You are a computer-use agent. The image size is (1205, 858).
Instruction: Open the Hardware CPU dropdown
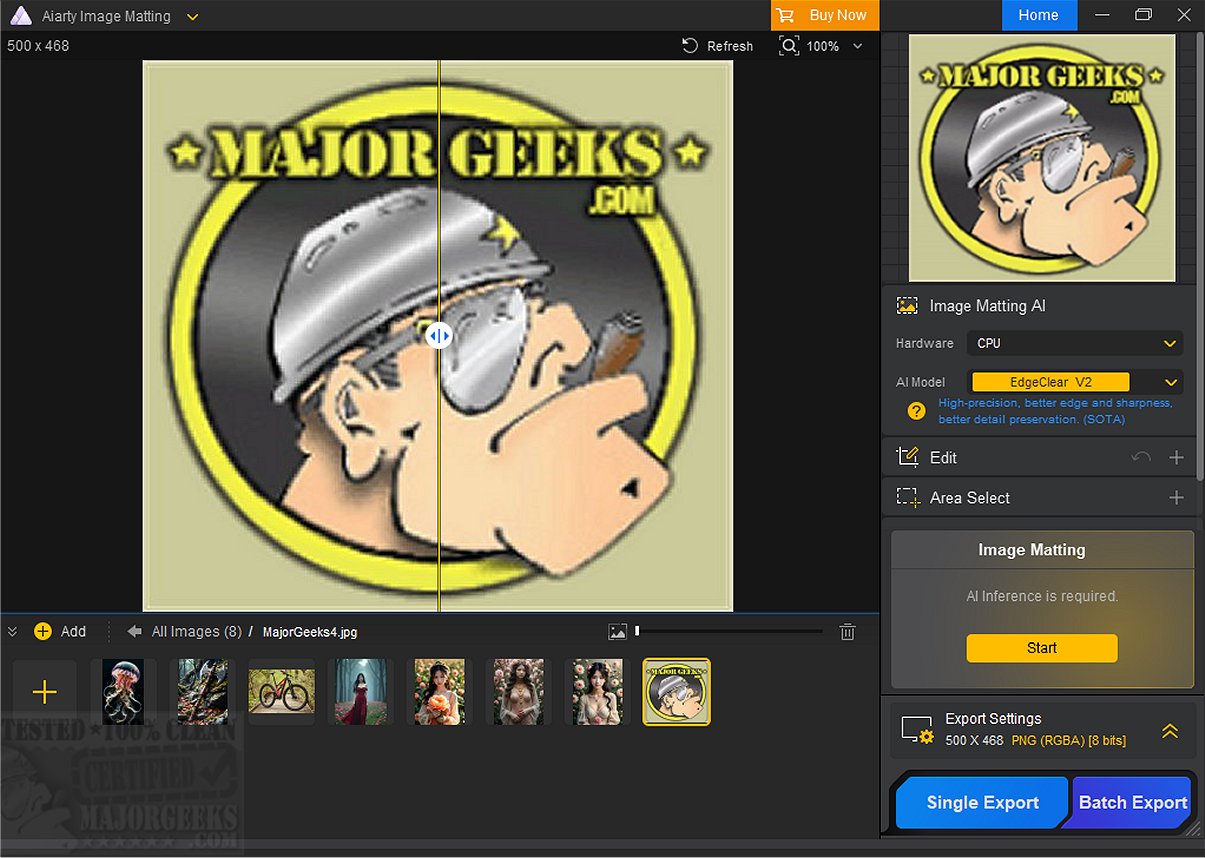point(1075,343)
